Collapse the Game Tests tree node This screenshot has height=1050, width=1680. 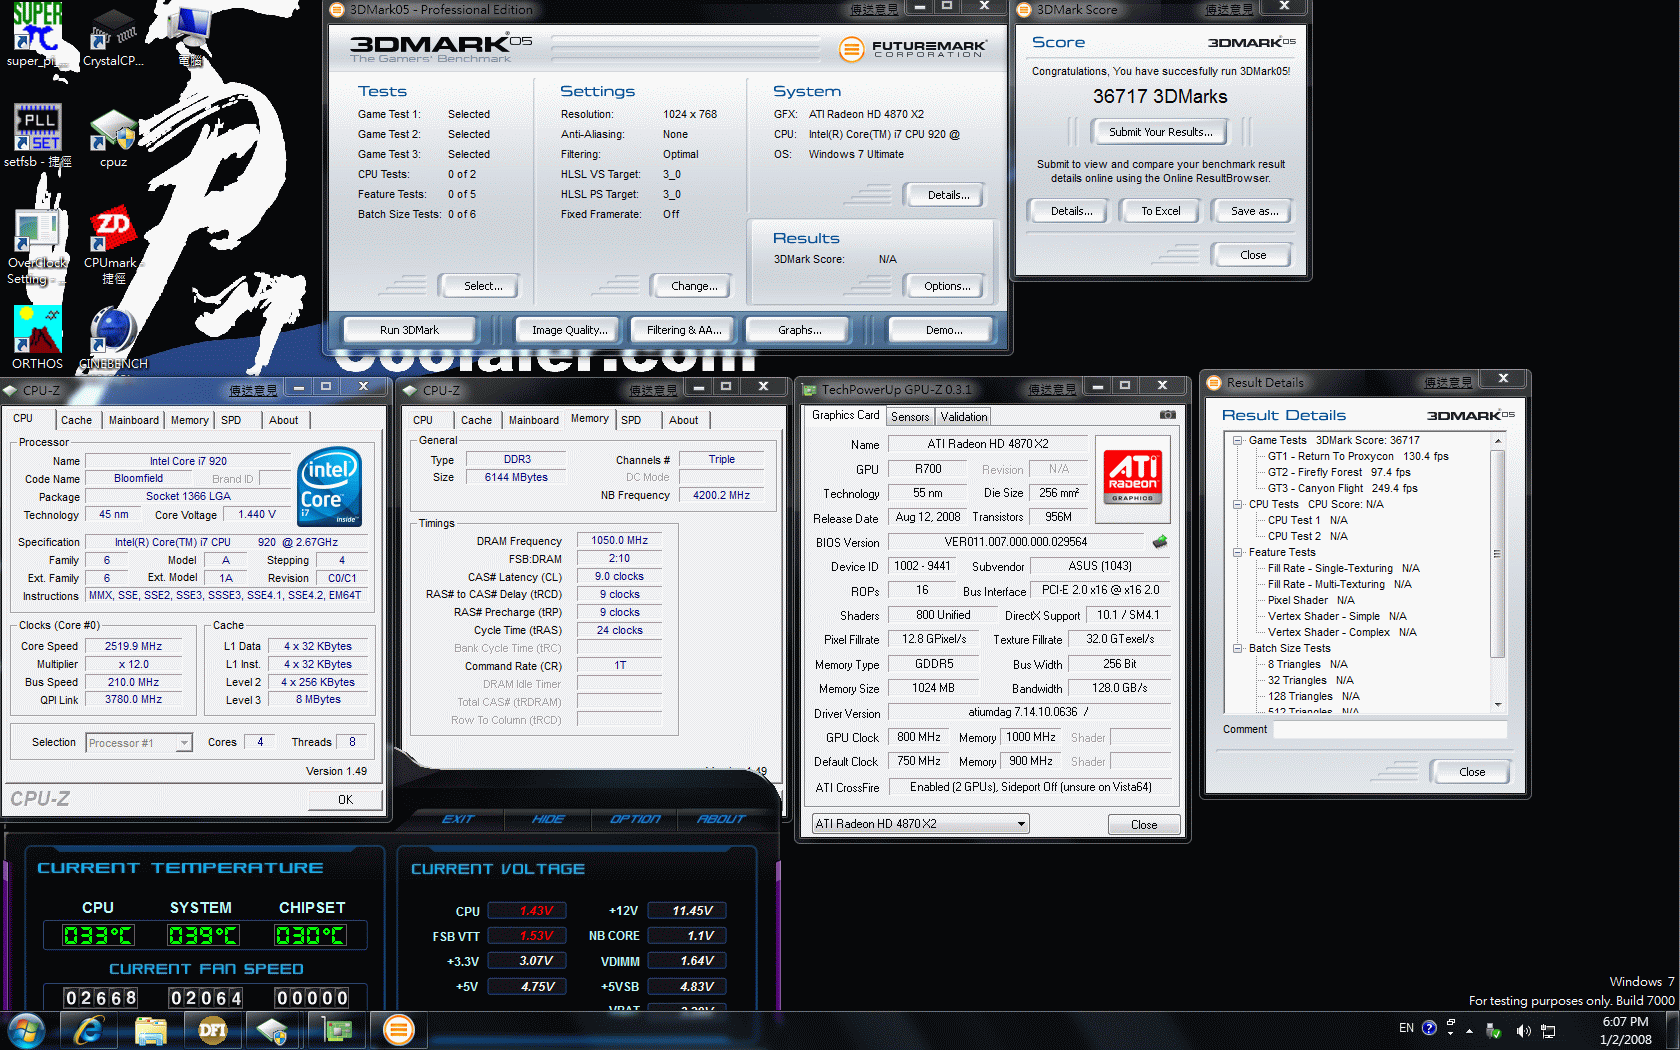[1237, 440]
